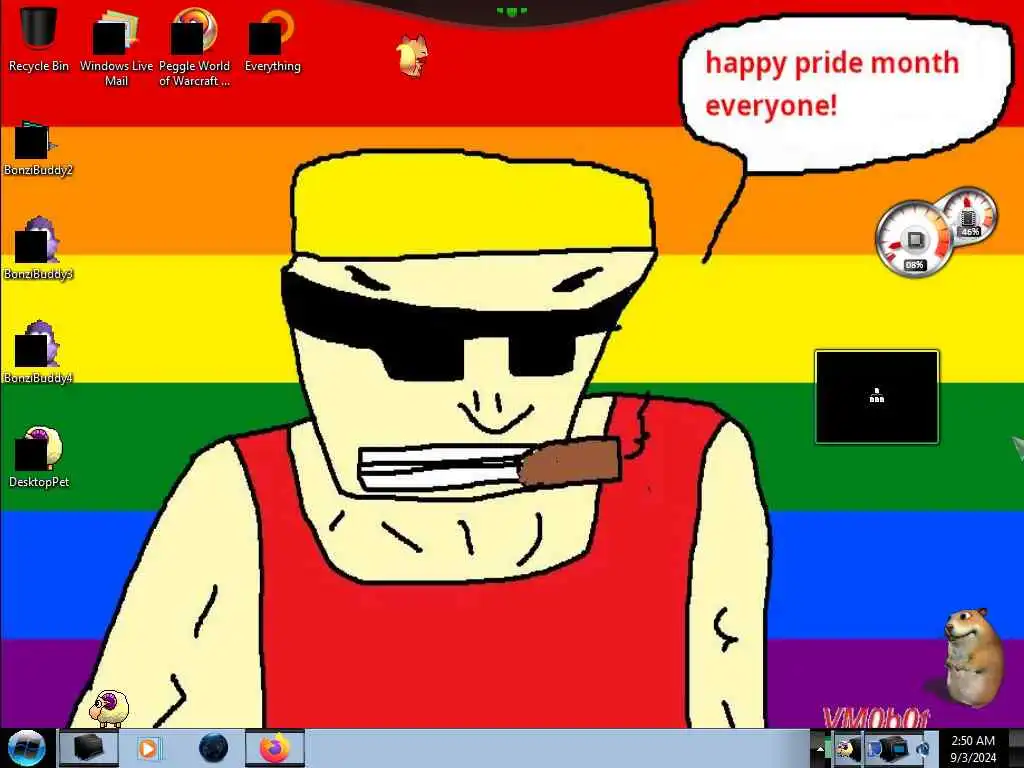
Task: Click the hamster desktop character
Action: tap(972, 656)
